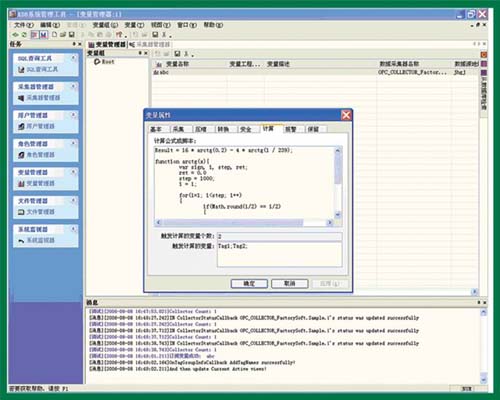500x400 pixels.
Task: Switch to 转换 tab in properties dialog
Action: [223, 129]
